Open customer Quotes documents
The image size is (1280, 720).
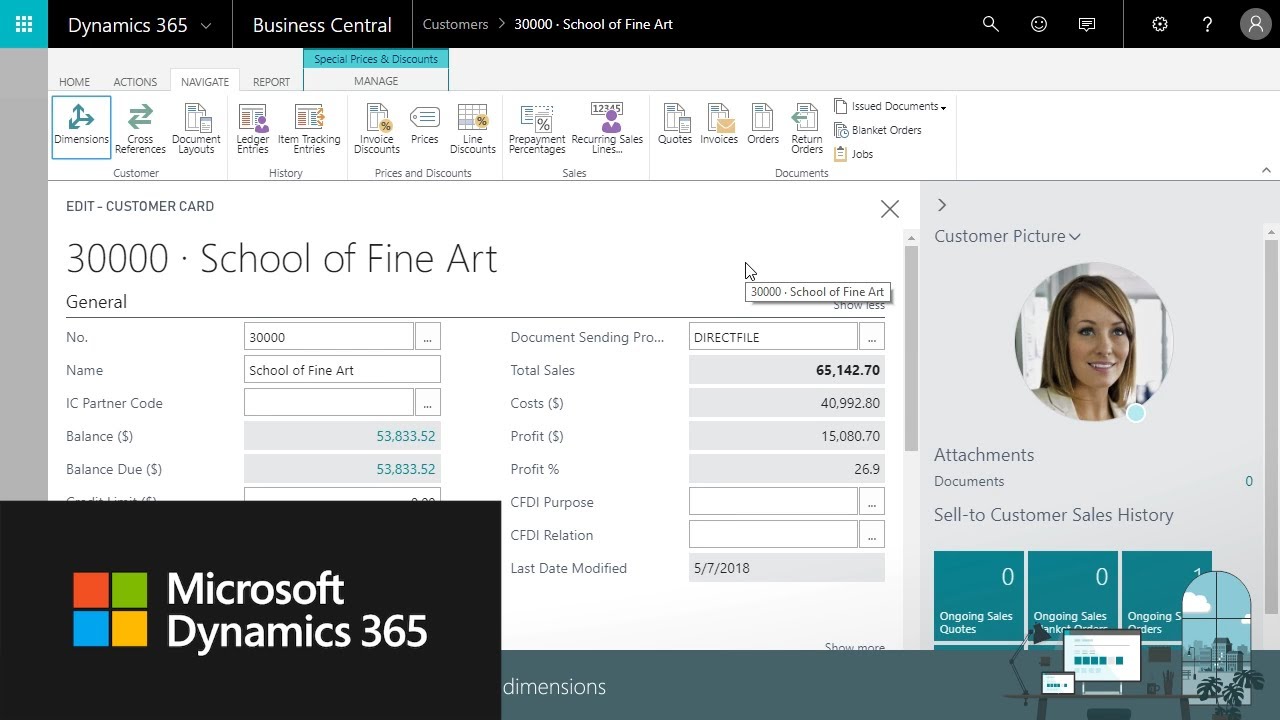(x=675, y=125)
